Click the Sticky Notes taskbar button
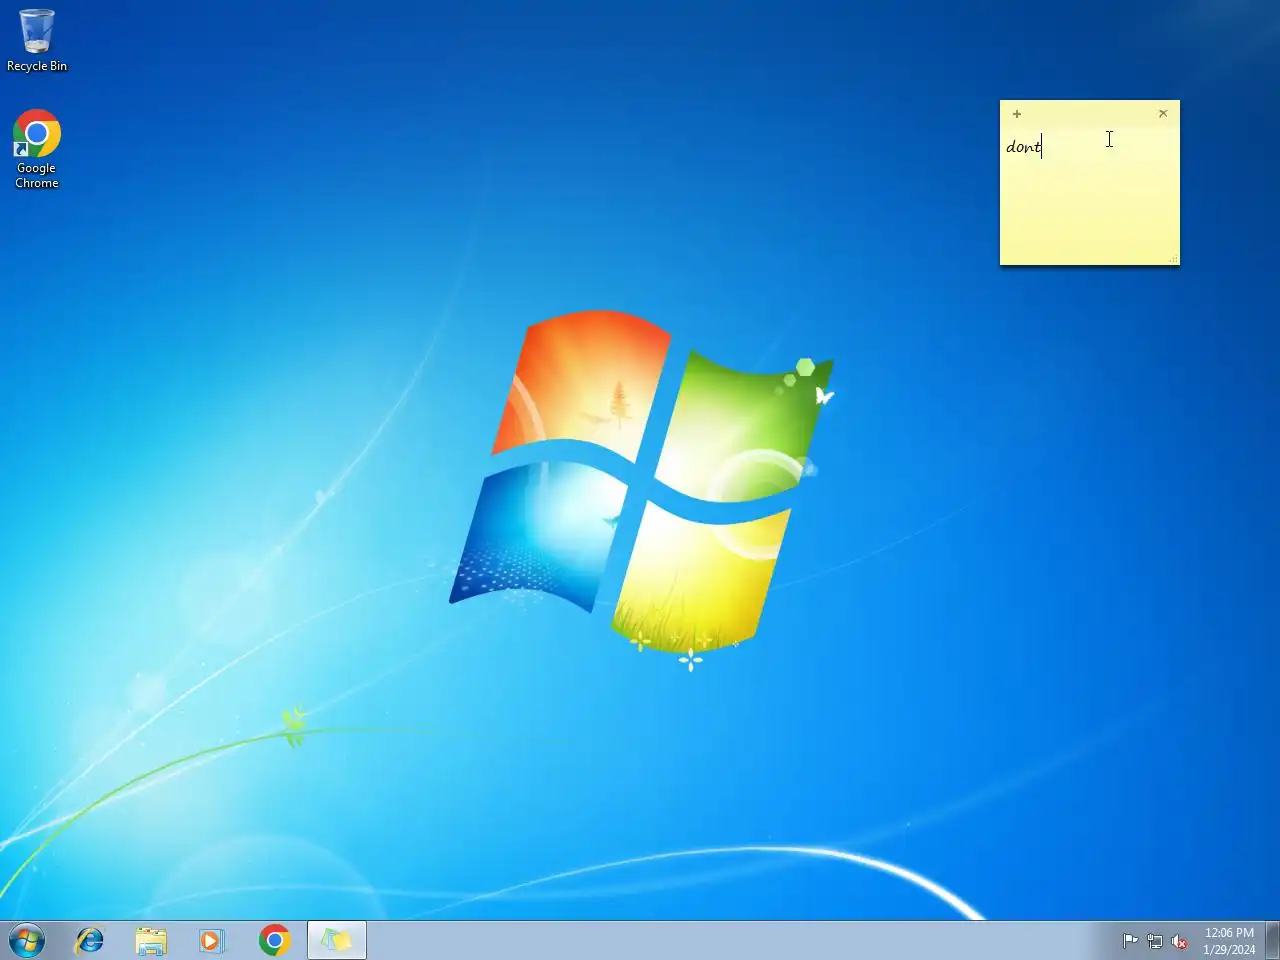Image resolution: width=1280 pixels, height=960 pixels. 337,941
